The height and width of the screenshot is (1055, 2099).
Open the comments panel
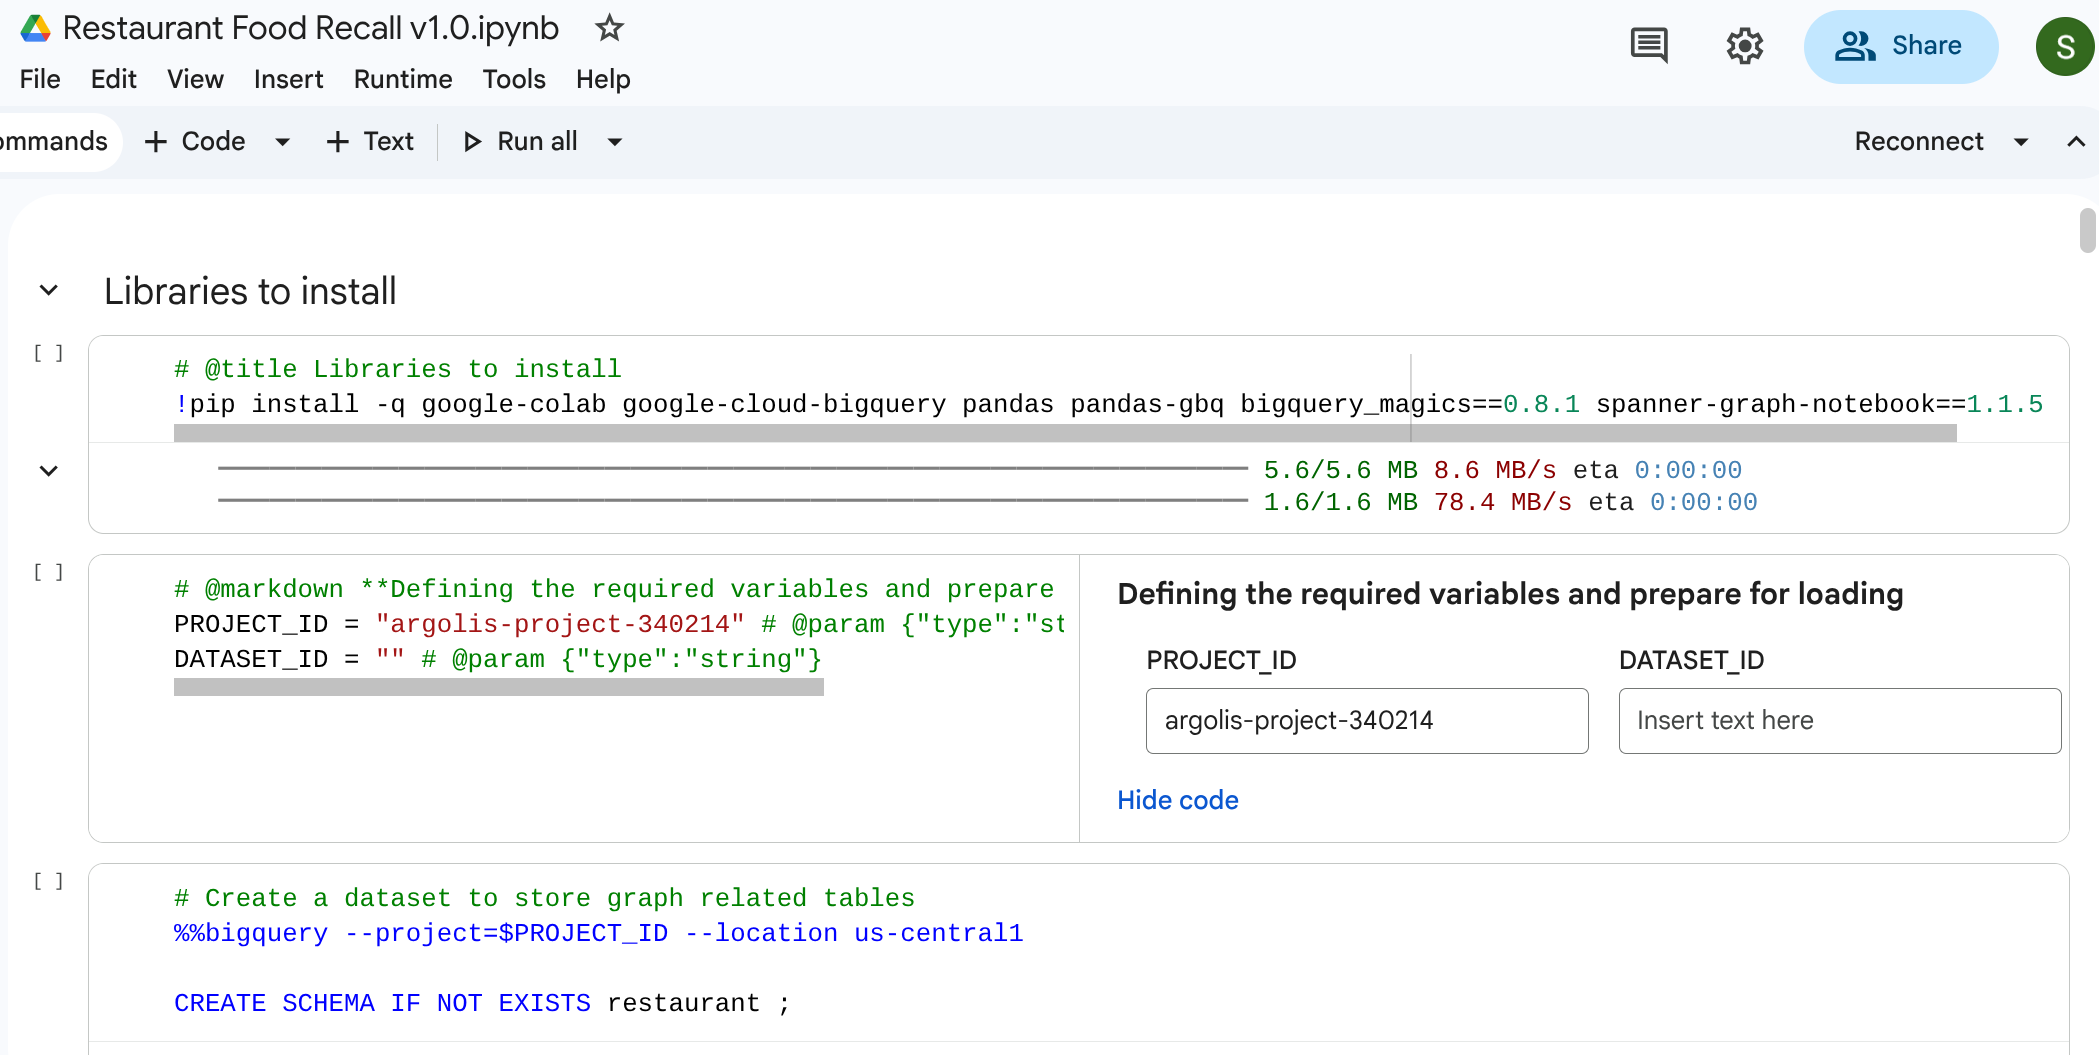pos(1649,45)
